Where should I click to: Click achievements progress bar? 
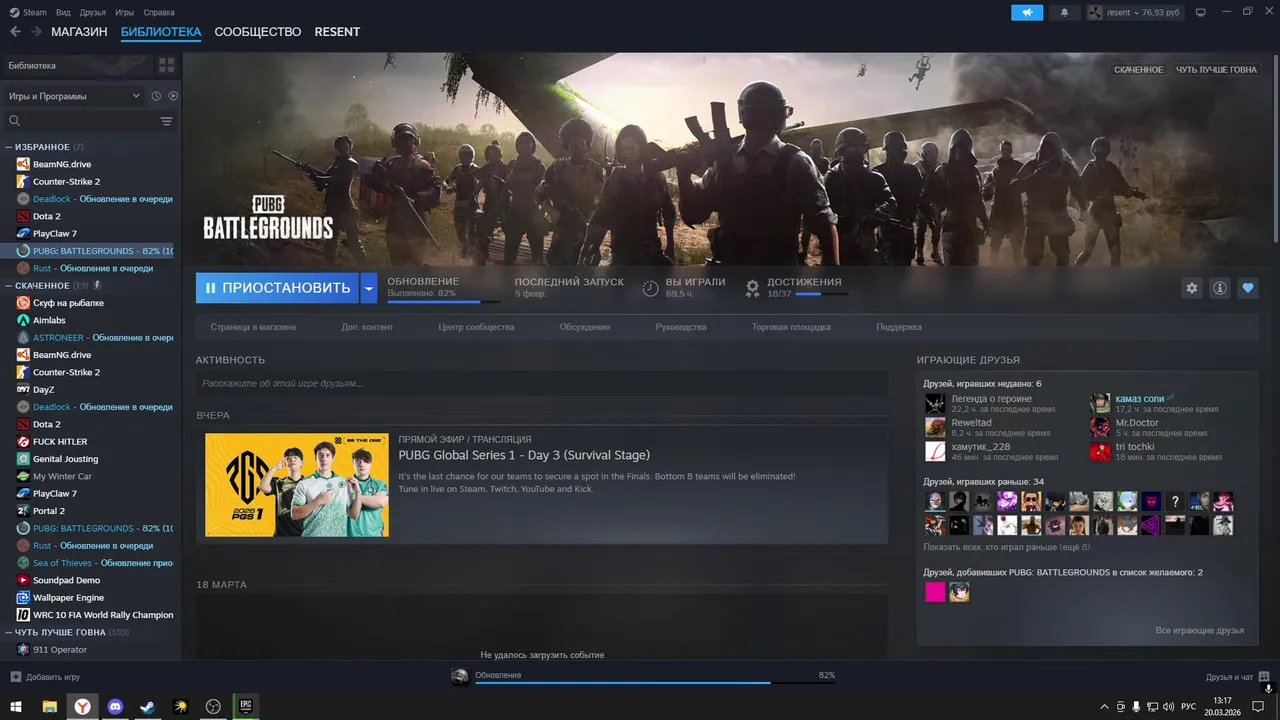click(821, 294)
